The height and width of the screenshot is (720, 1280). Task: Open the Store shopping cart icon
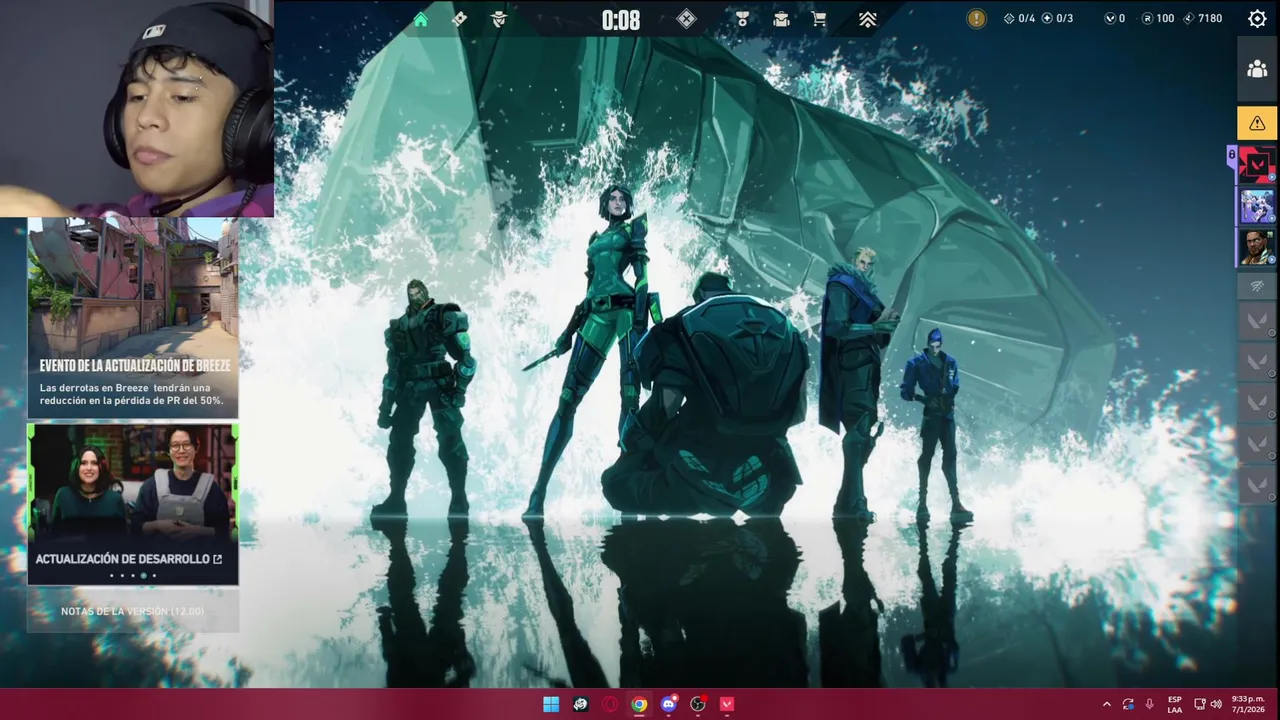click(x=819, y=19)
